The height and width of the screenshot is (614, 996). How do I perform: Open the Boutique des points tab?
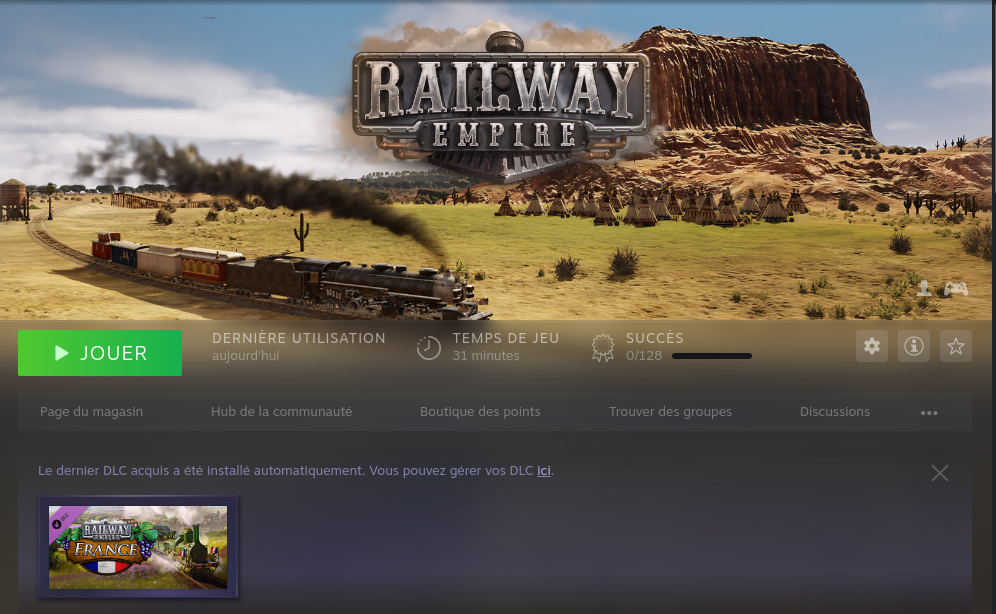(480, 411)
